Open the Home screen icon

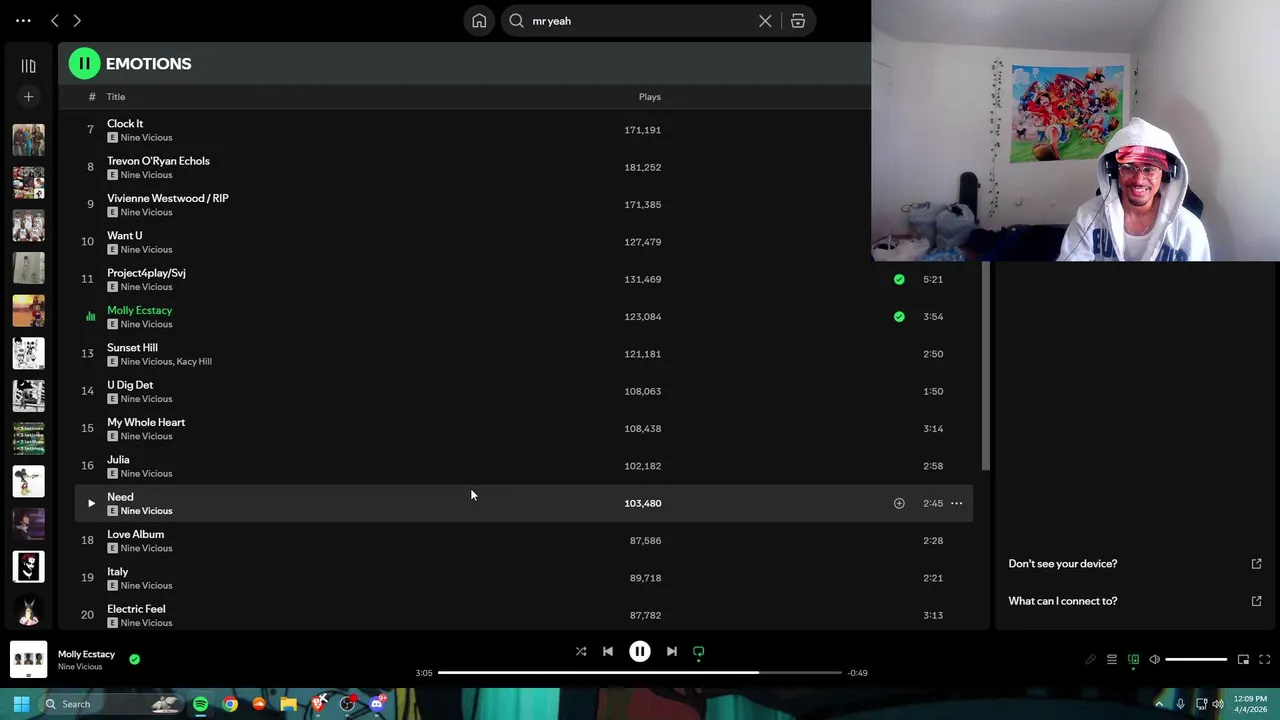pyautogui.click(x=479, y=21)
